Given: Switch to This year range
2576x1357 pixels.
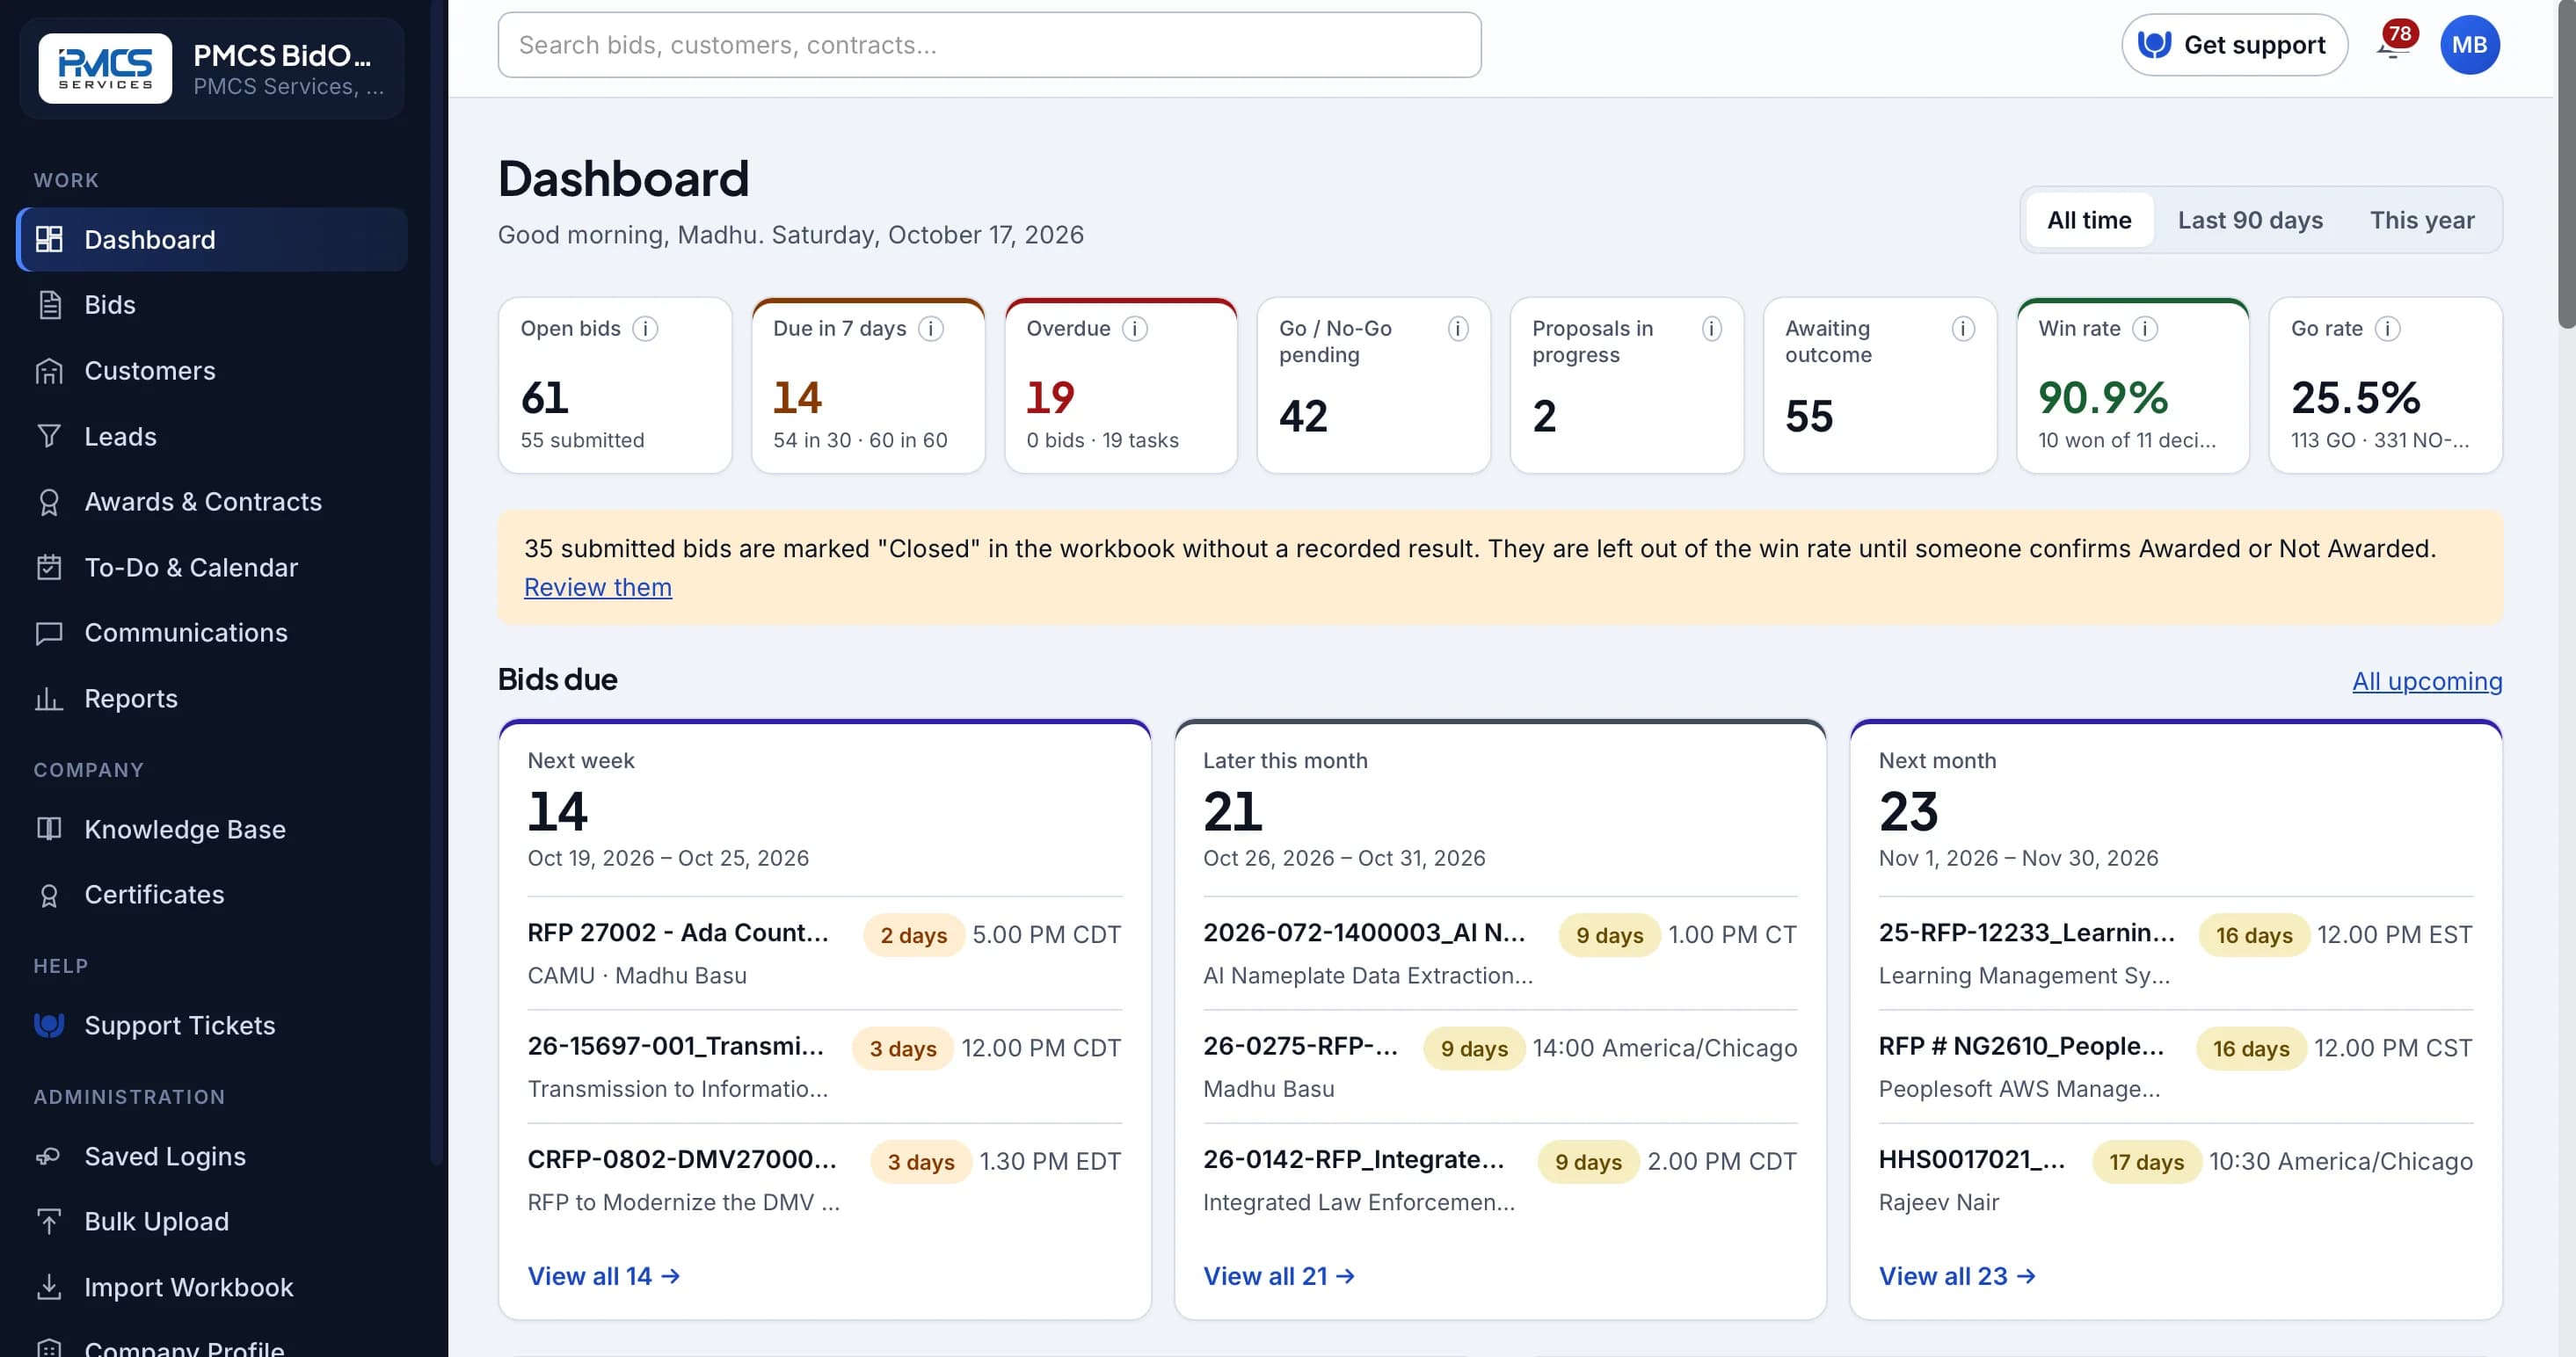Looking at the screenshot, I should (2422, 220).
